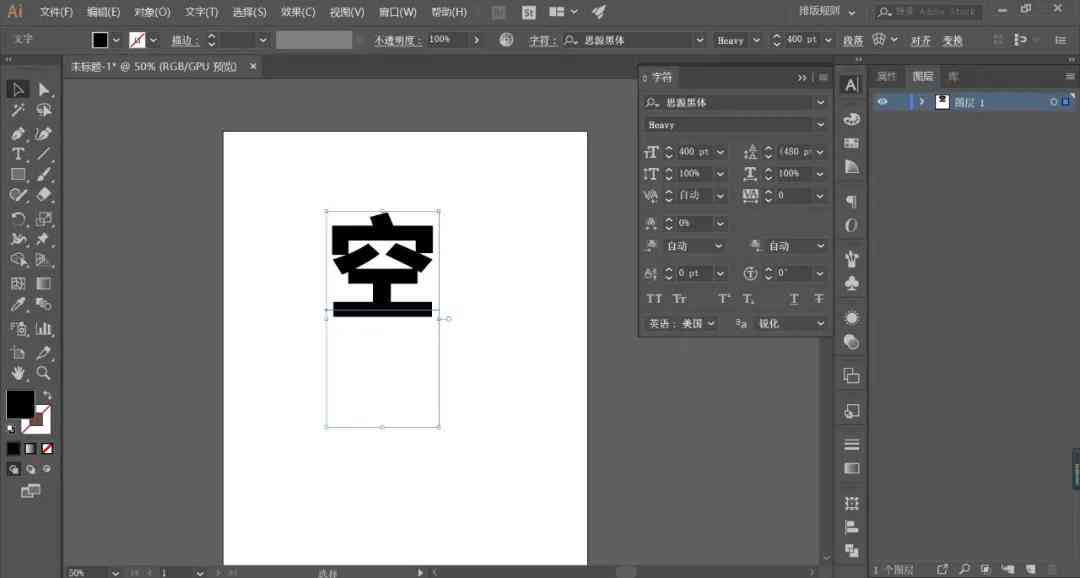The image size is (1080, 578).
Task: Open the Color palette panel in dock
Action: (x=851, y=119)
